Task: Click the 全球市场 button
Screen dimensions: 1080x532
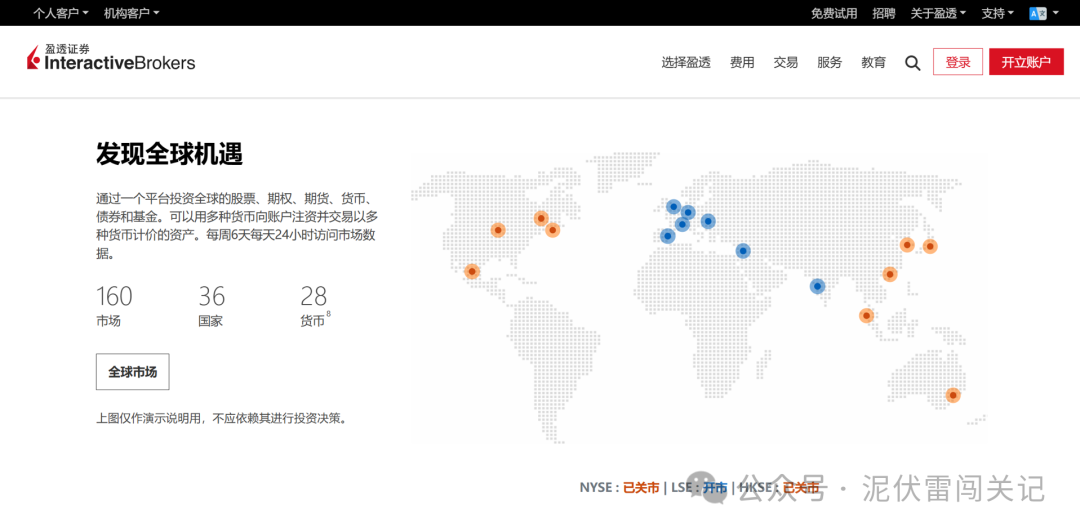Action: (x=132, y=372)
